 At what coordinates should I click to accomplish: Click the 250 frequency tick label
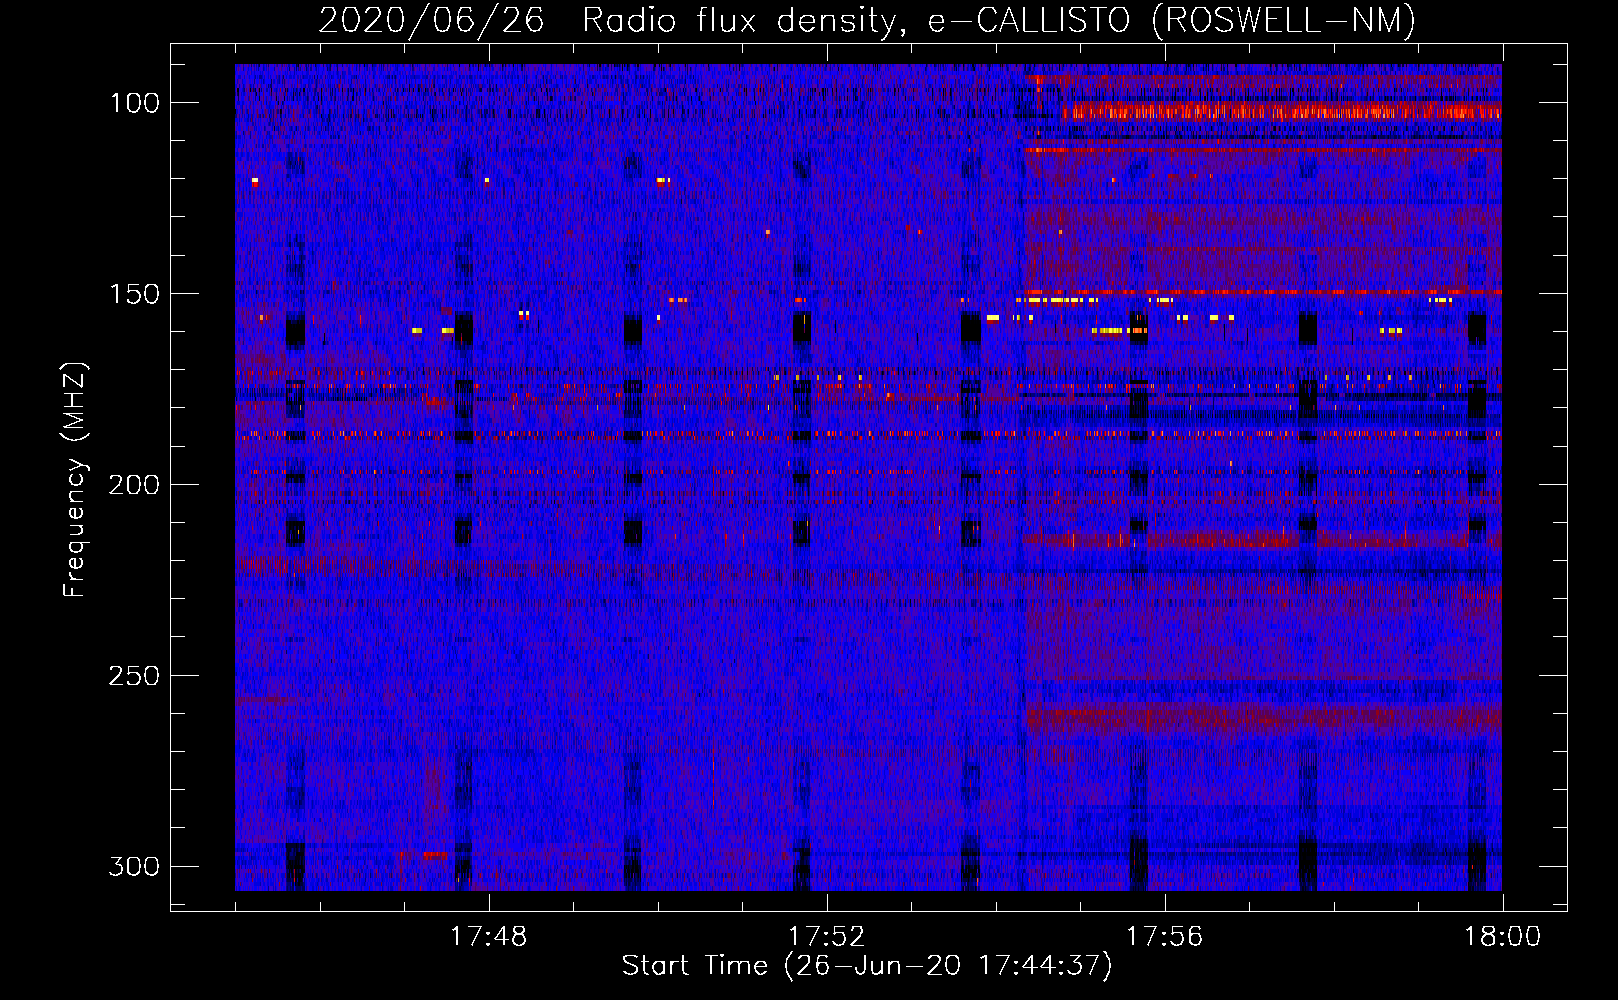tap(134, 676)
